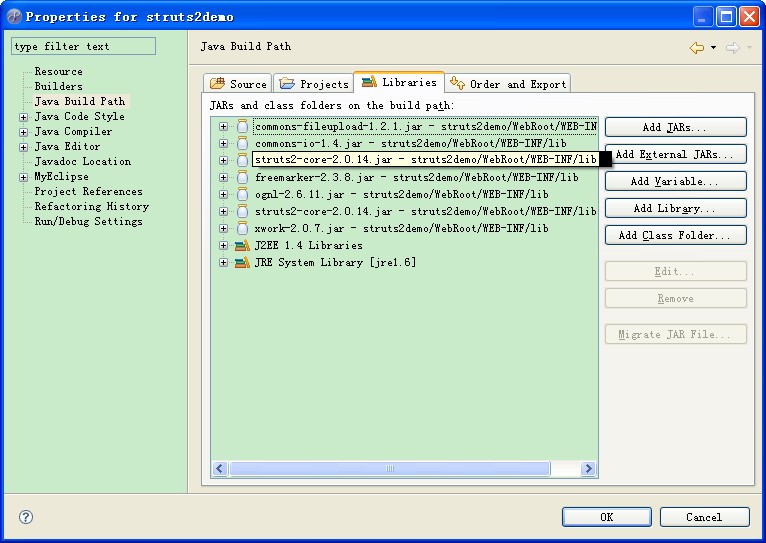Click the Add Variable button
The width and height of the screenshot is (766, 543).
(676, 181)
